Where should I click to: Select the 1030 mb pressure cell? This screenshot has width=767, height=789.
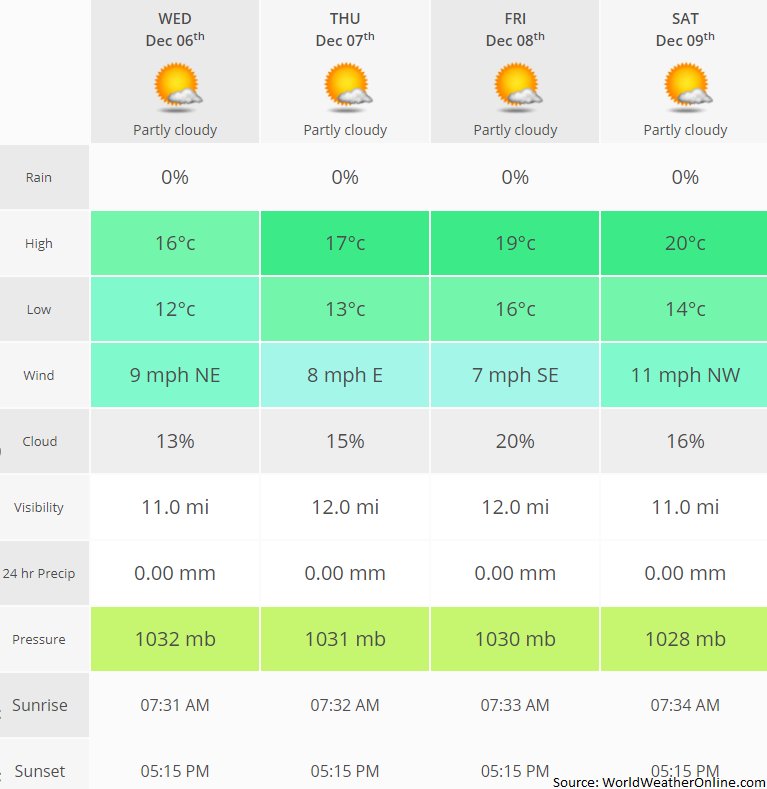pyautogui.click(x=515, y=639)
